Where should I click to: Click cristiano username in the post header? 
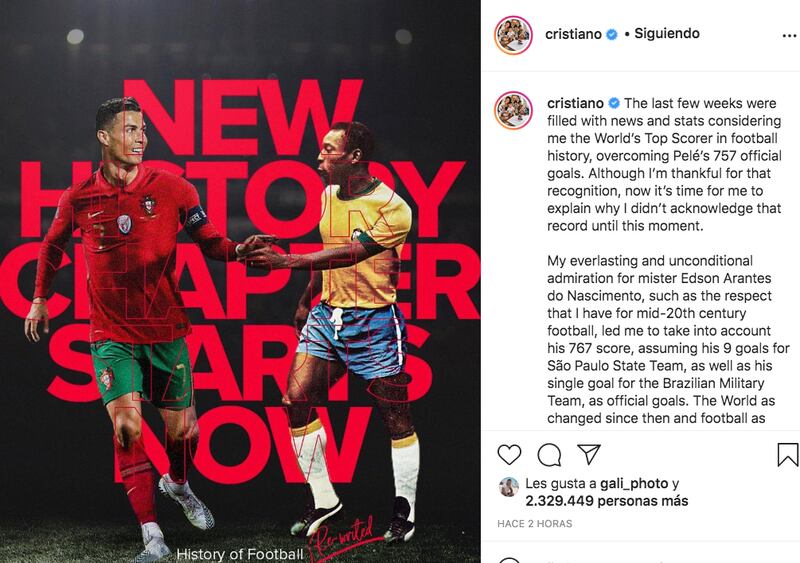coord(573,34)
